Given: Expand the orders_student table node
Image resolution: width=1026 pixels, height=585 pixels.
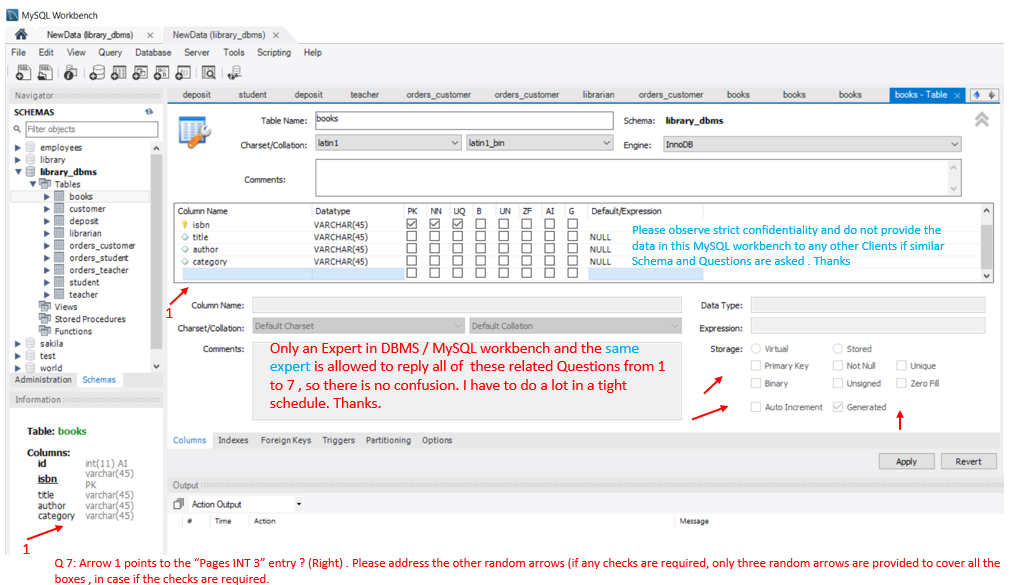Looking at the screenshot, I should [x=46, y=258].
